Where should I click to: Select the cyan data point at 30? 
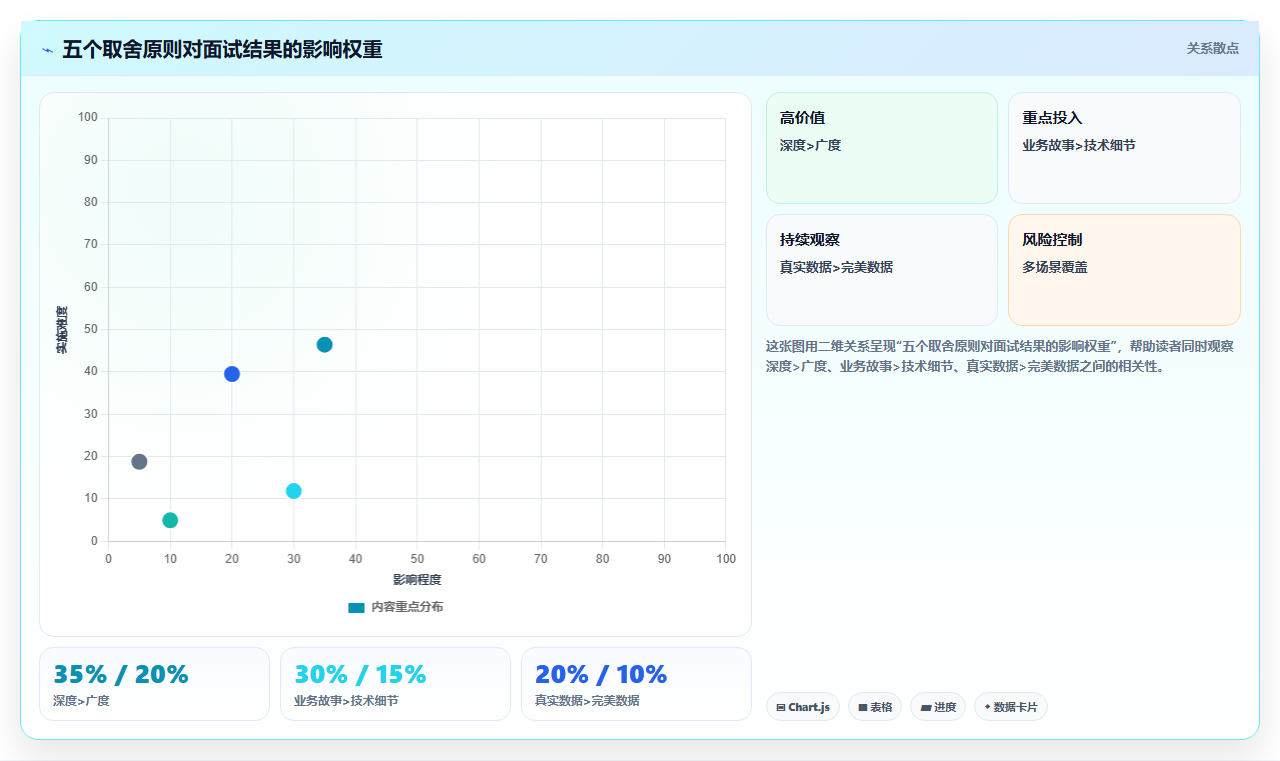coord(293,491)
